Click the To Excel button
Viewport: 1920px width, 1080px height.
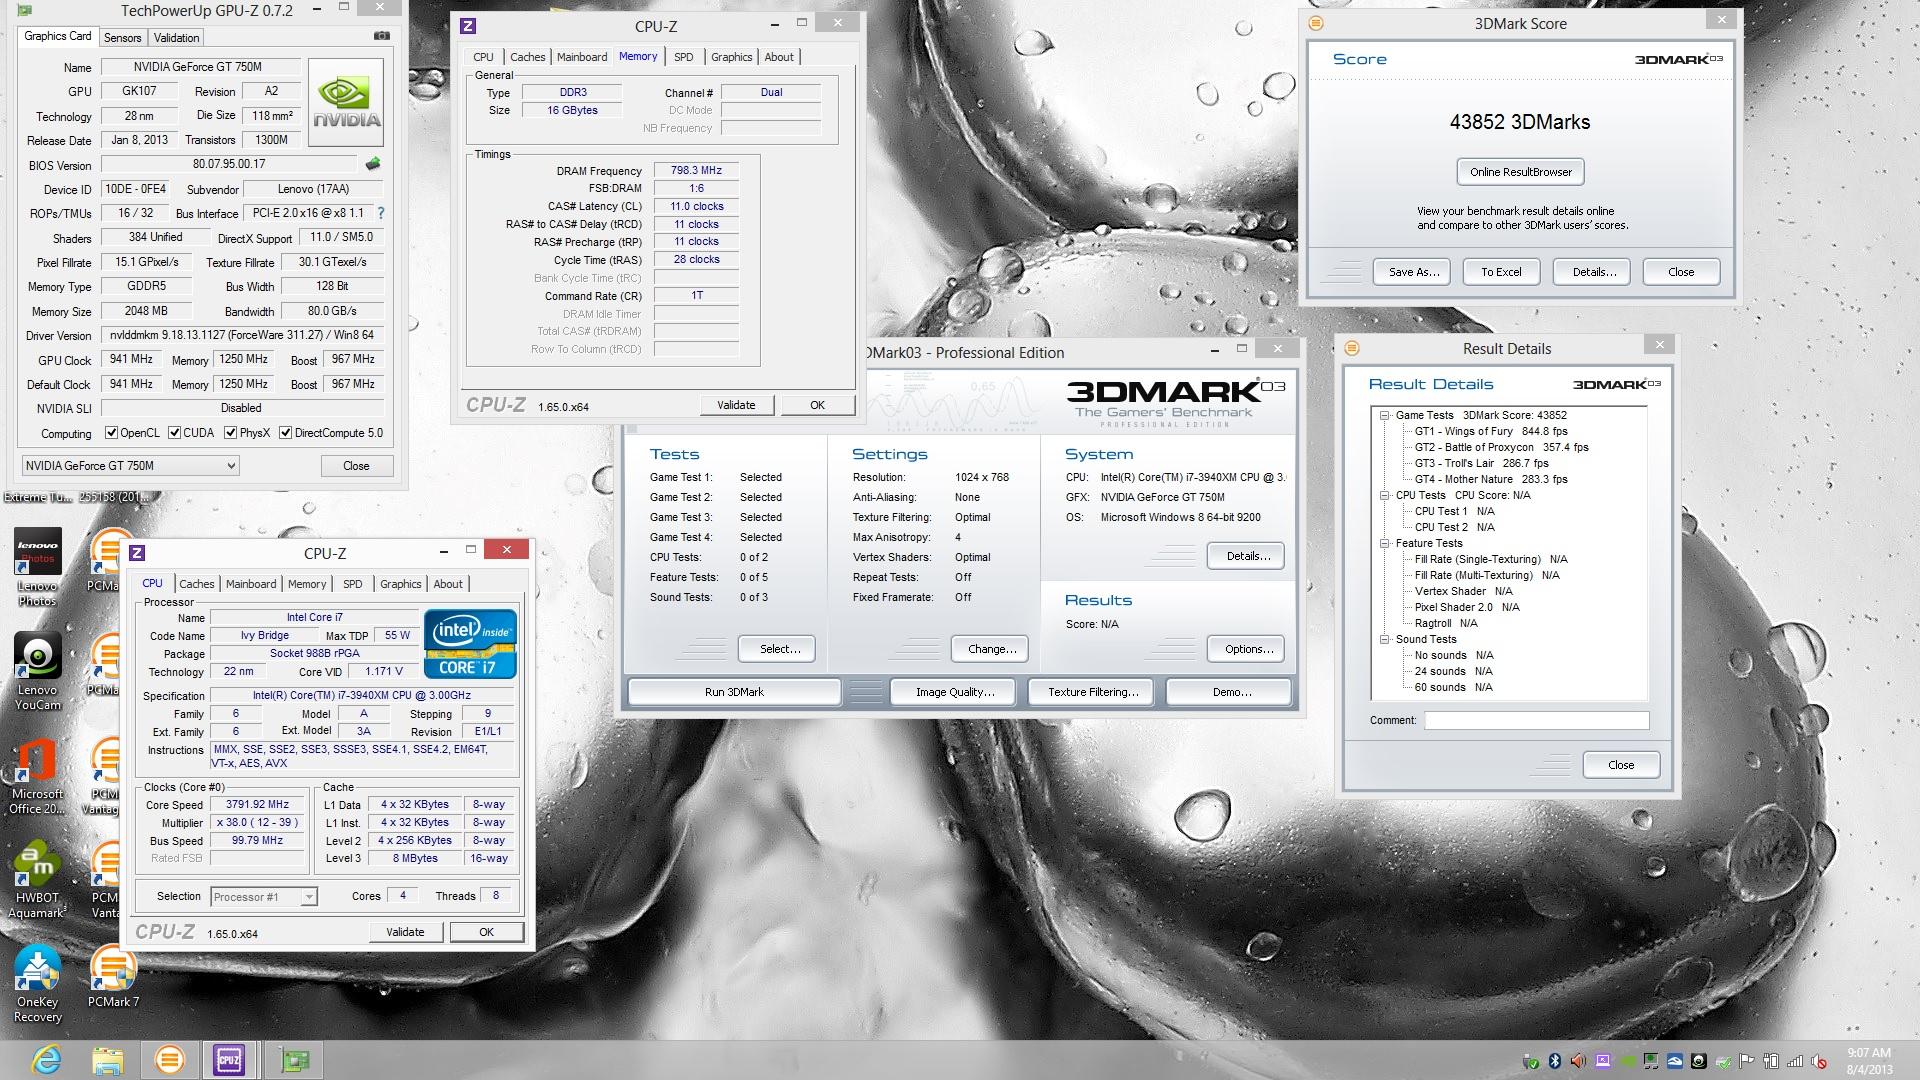(x=1501, y=272)
